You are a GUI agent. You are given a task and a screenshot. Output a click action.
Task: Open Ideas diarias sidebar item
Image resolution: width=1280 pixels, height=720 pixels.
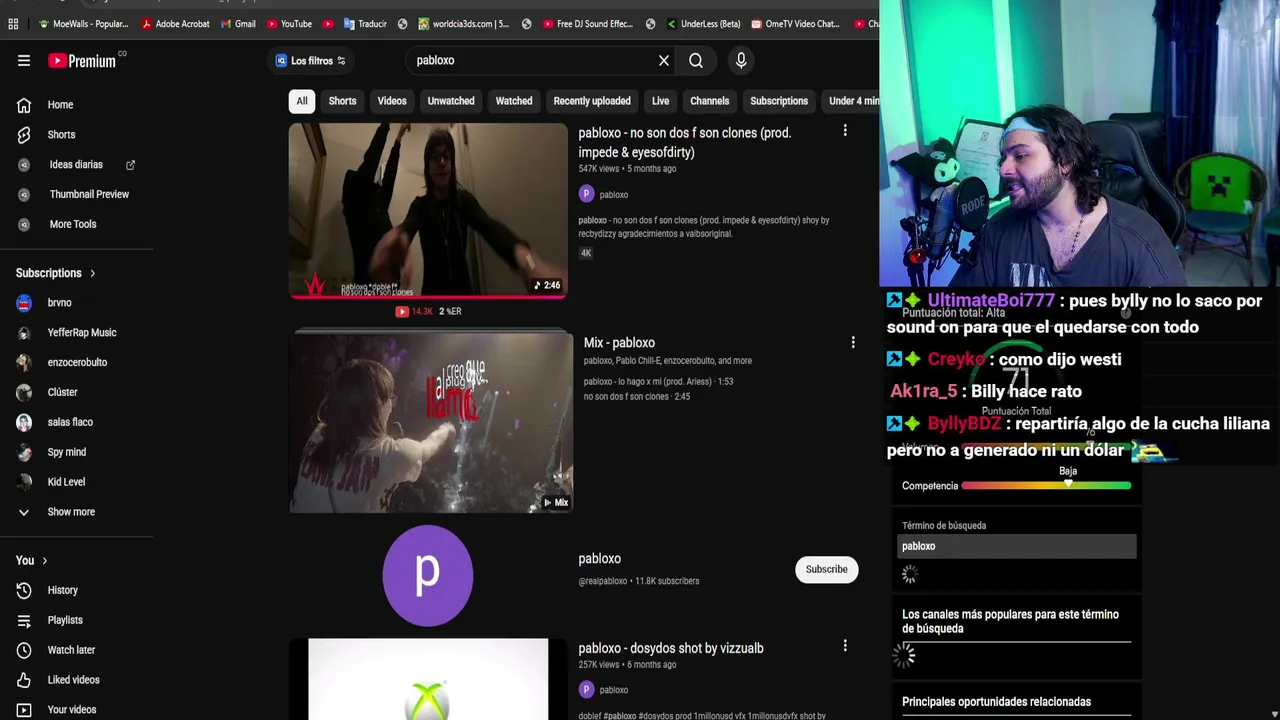click(76, 165)
